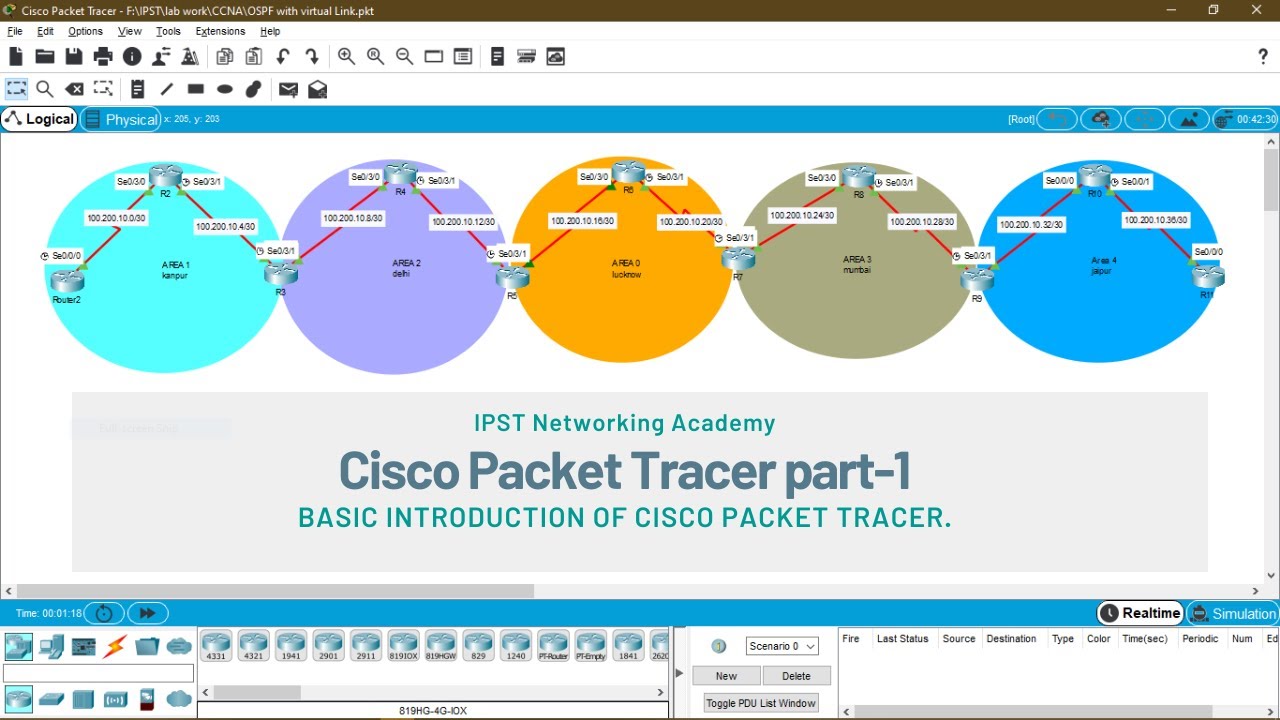Open the Edit menu
Image resolution: width=1280 pixels, height=720 pixels.
coord(45,31)
